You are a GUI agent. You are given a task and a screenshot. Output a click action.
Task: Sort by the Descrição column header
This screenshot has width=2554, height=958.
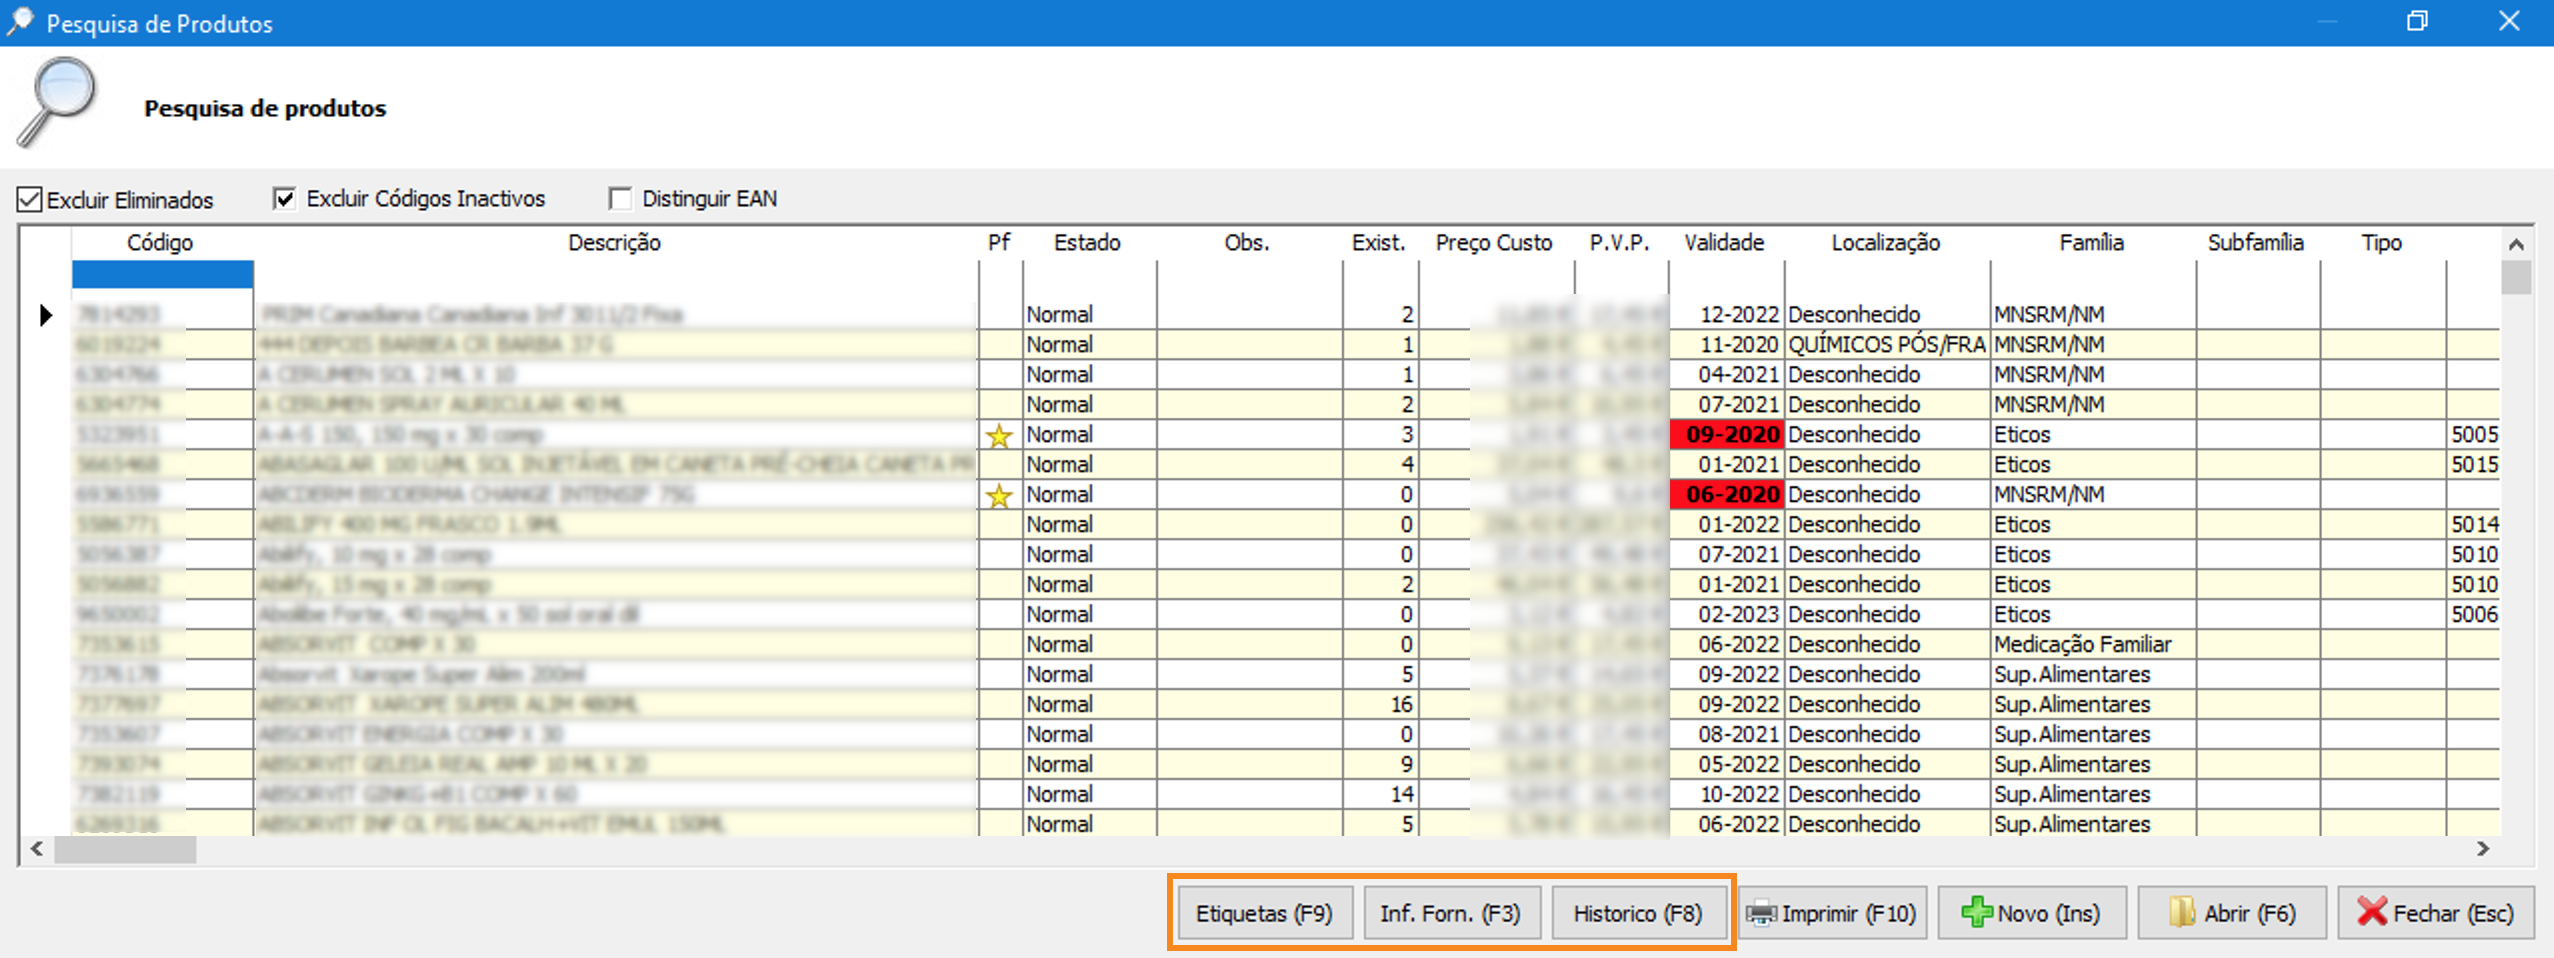(x=614, y=243)
